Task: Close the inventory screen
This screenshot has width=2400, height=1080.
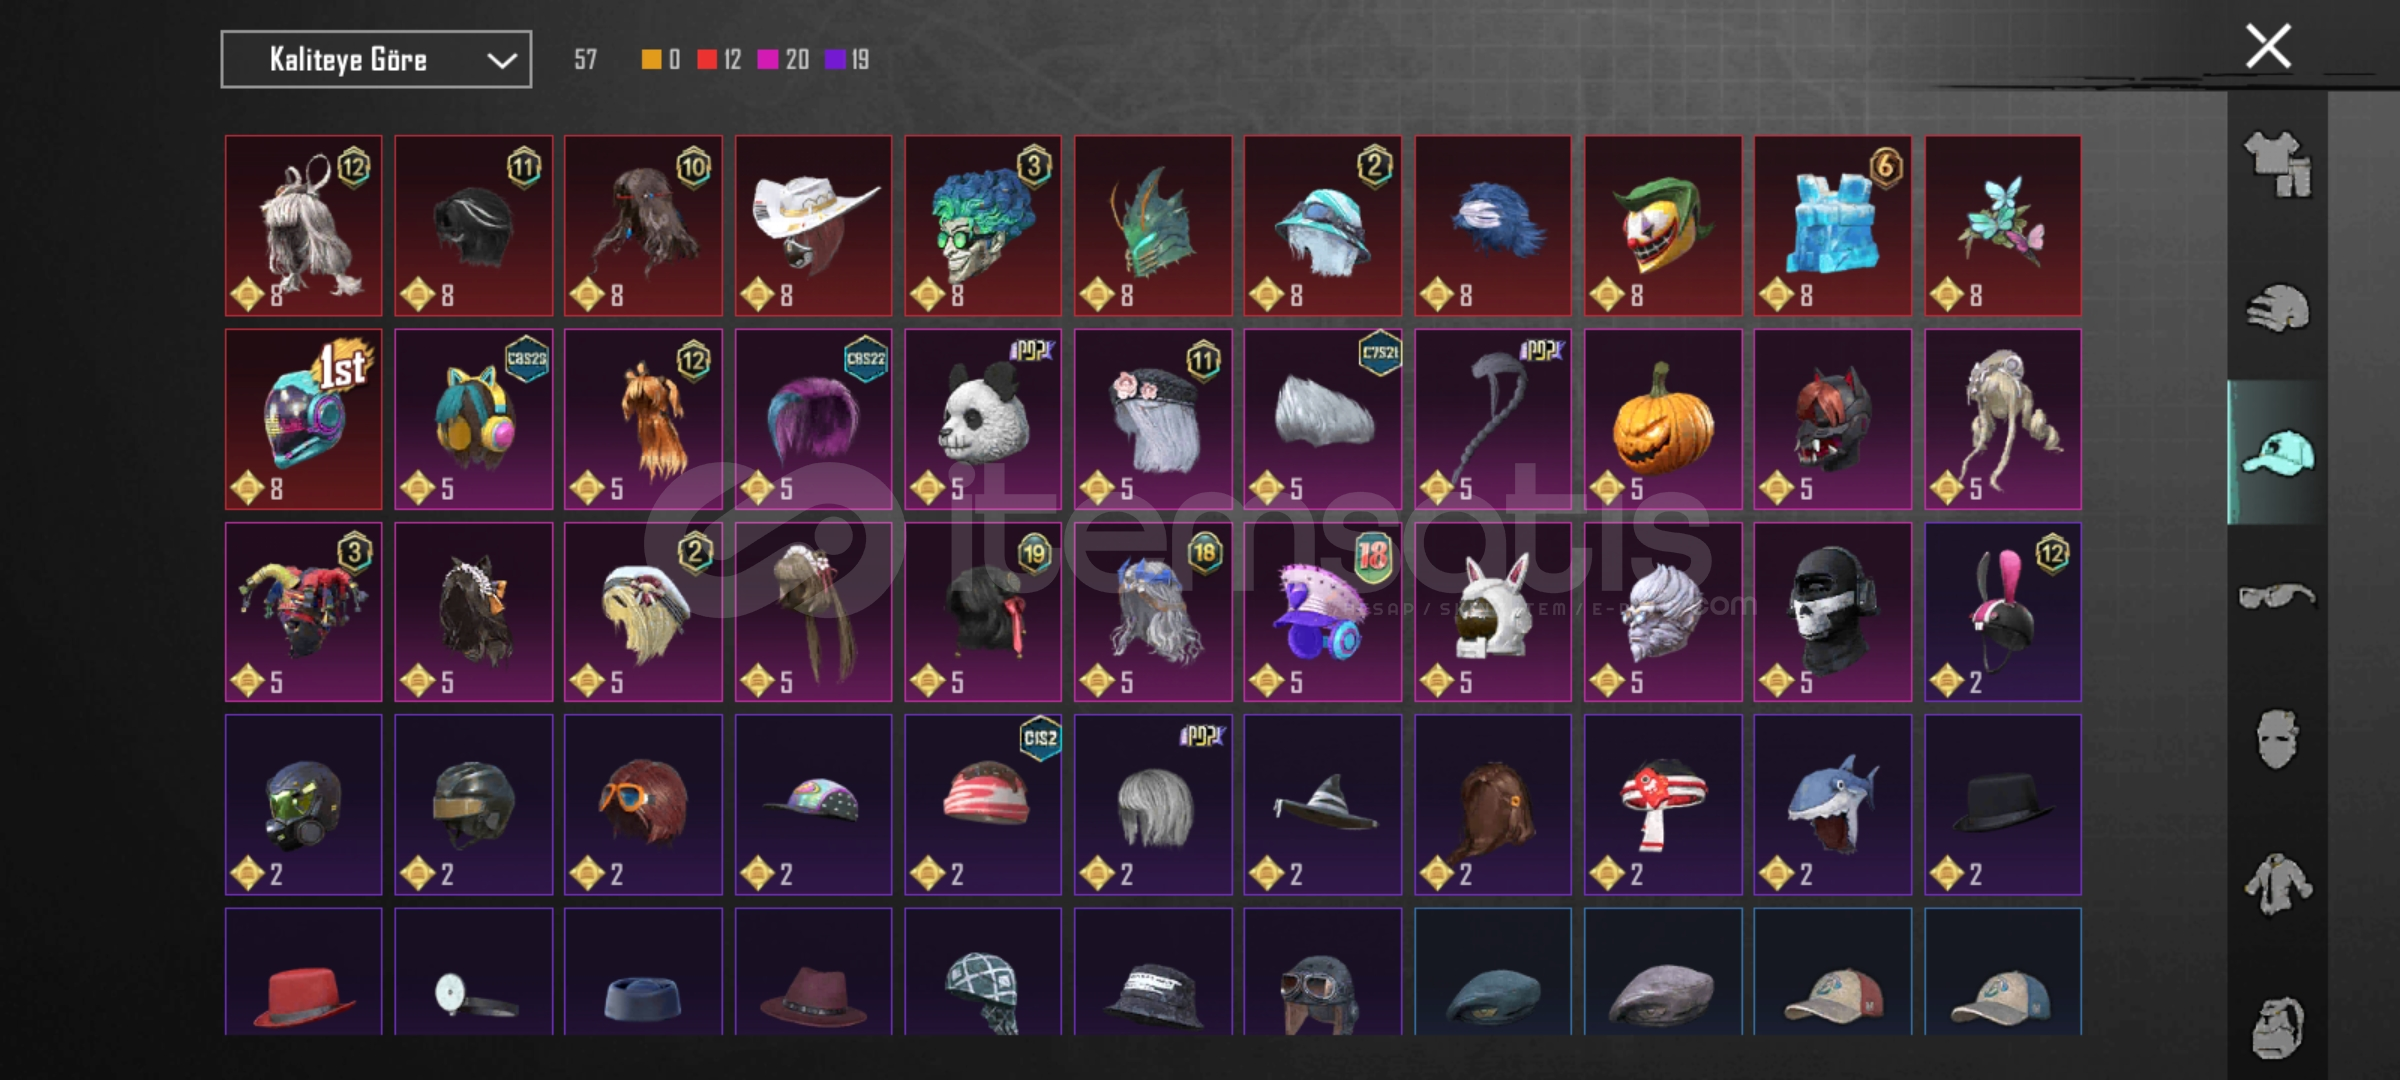Action: pos(2267,46)
